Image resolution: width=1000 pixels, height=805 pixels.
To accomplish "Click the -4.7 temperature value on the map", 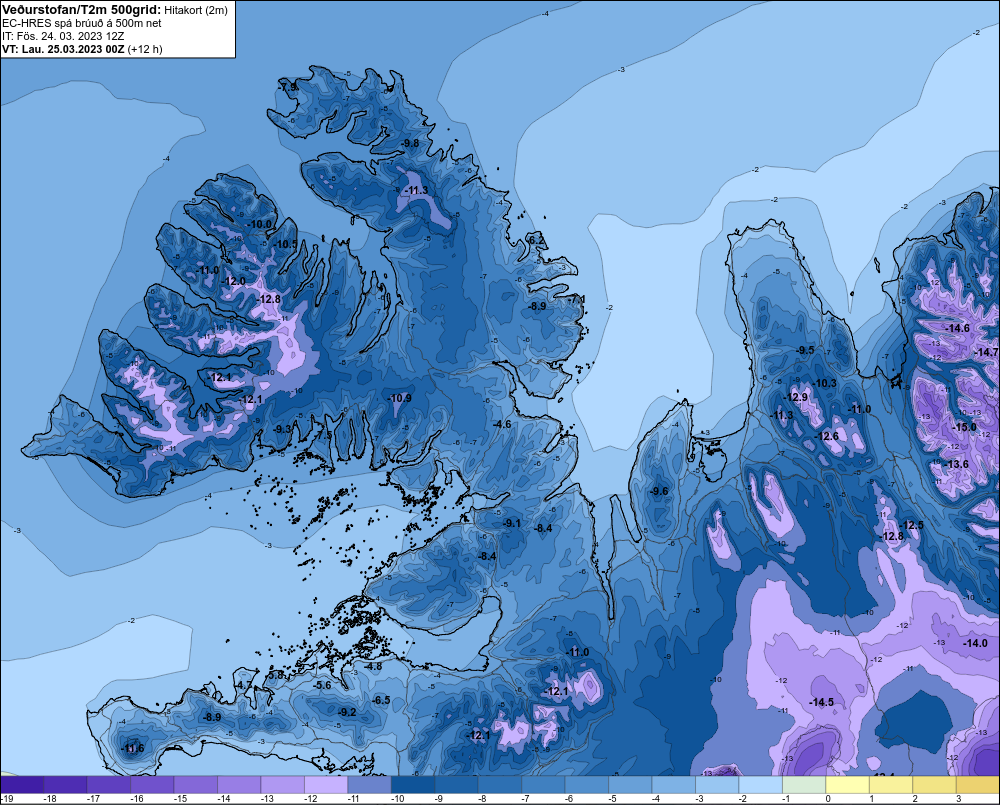I will 244,685.
